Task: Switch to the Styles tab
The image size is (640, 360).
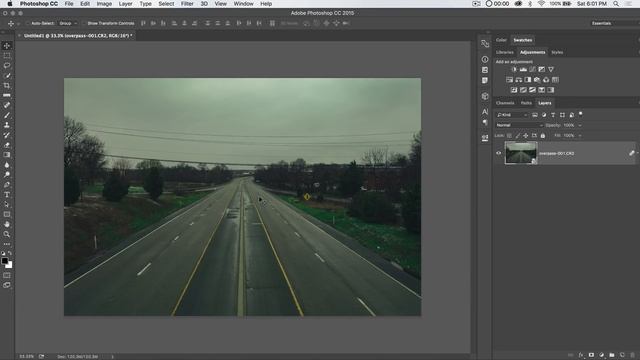Action: point(557,52)
